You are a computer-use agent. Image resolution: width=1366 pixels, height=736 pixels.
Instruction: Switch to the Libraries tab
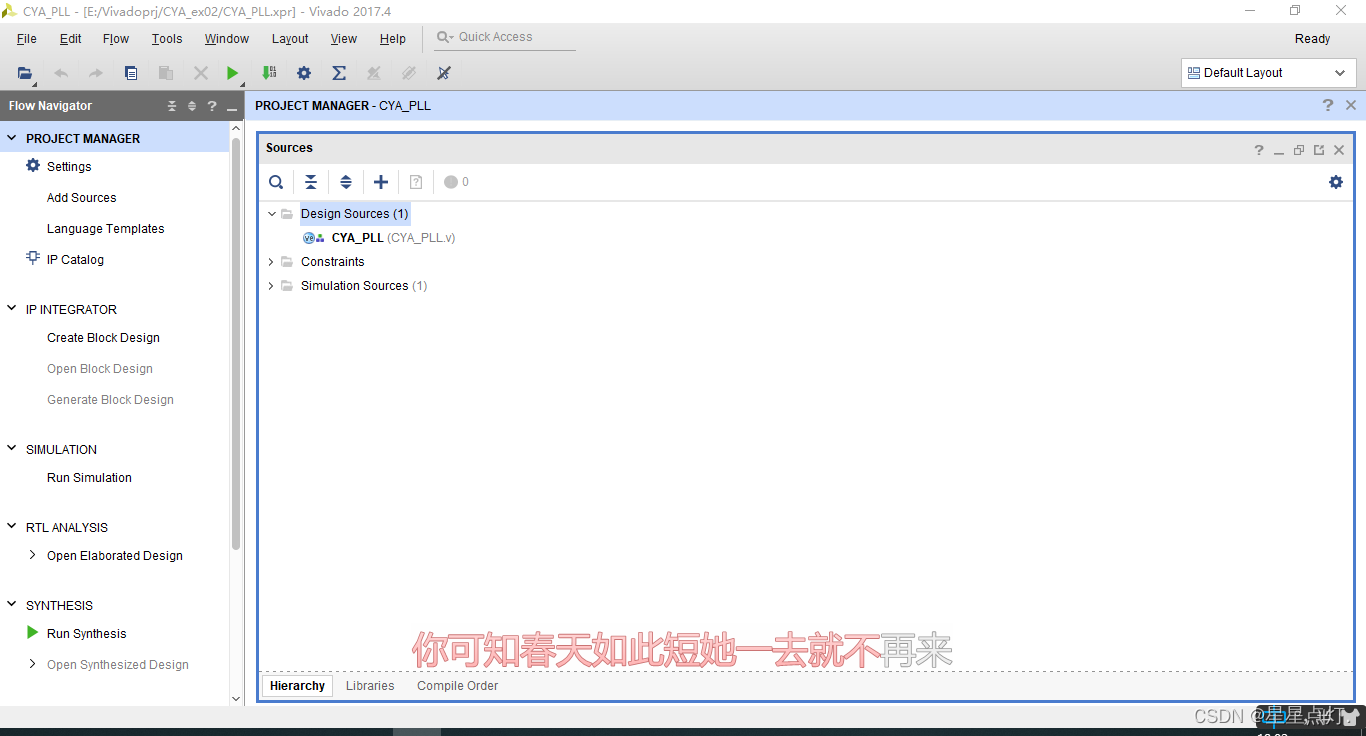pyautogui.click(x=369, y=685)
